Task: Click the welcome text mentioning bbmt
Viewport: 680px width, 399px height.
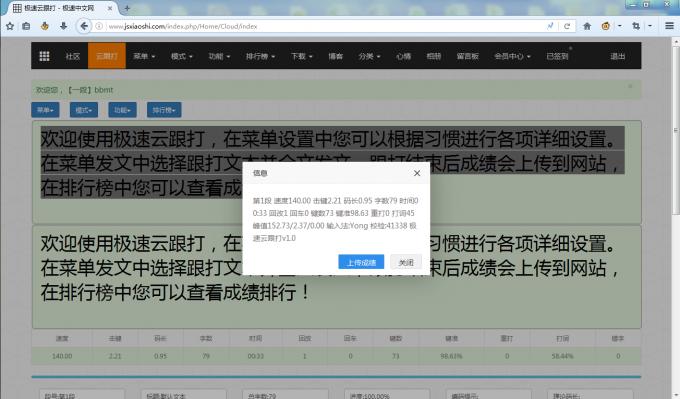Action: [x=74, y=90]
